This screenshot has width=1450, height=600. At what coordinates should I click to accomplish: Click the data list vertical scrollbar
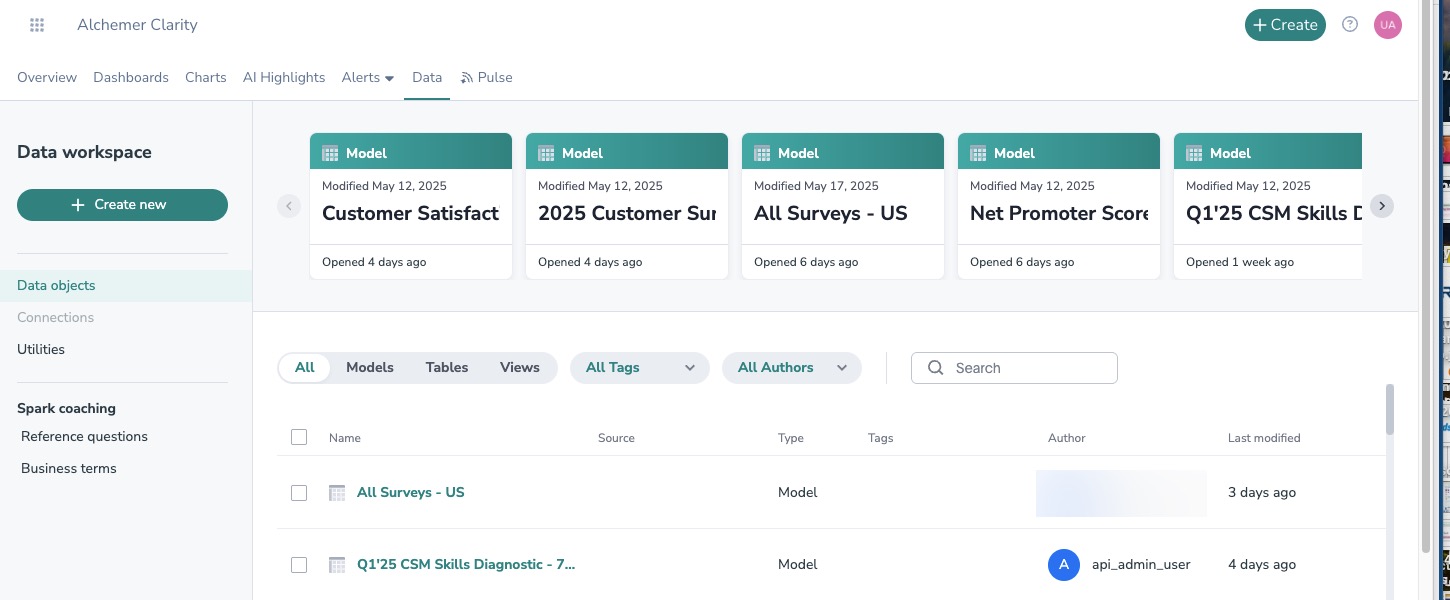(1390, 410)
